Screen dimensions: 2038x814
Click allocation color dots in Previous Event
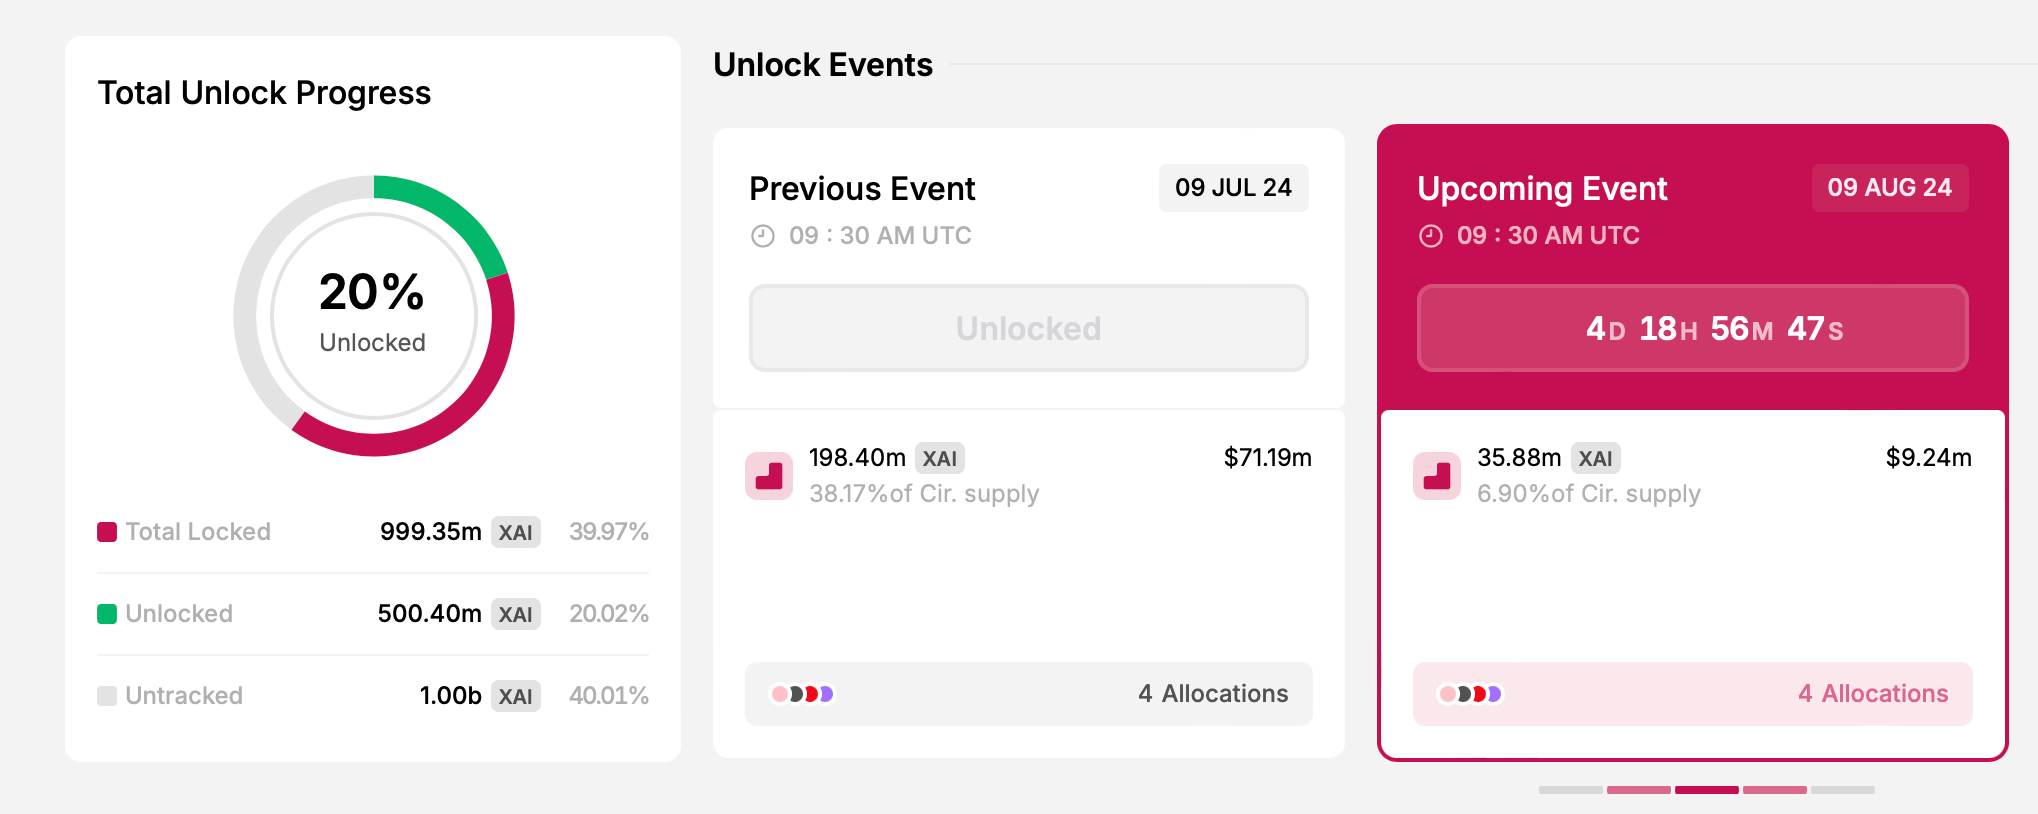pyautogui.click(x=802, y=694)
